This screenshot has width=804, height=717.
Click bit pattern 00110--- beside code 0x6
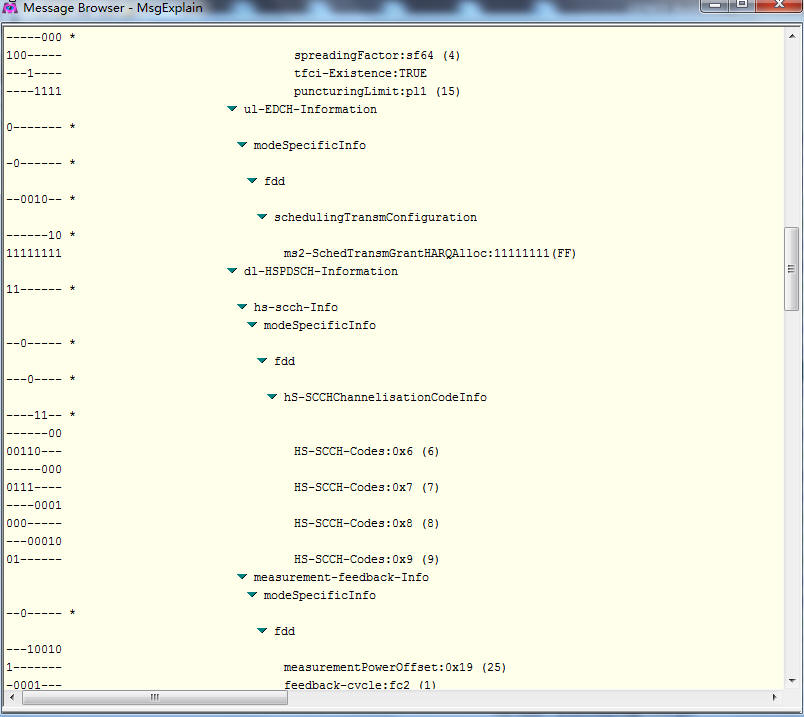point(34,451)
